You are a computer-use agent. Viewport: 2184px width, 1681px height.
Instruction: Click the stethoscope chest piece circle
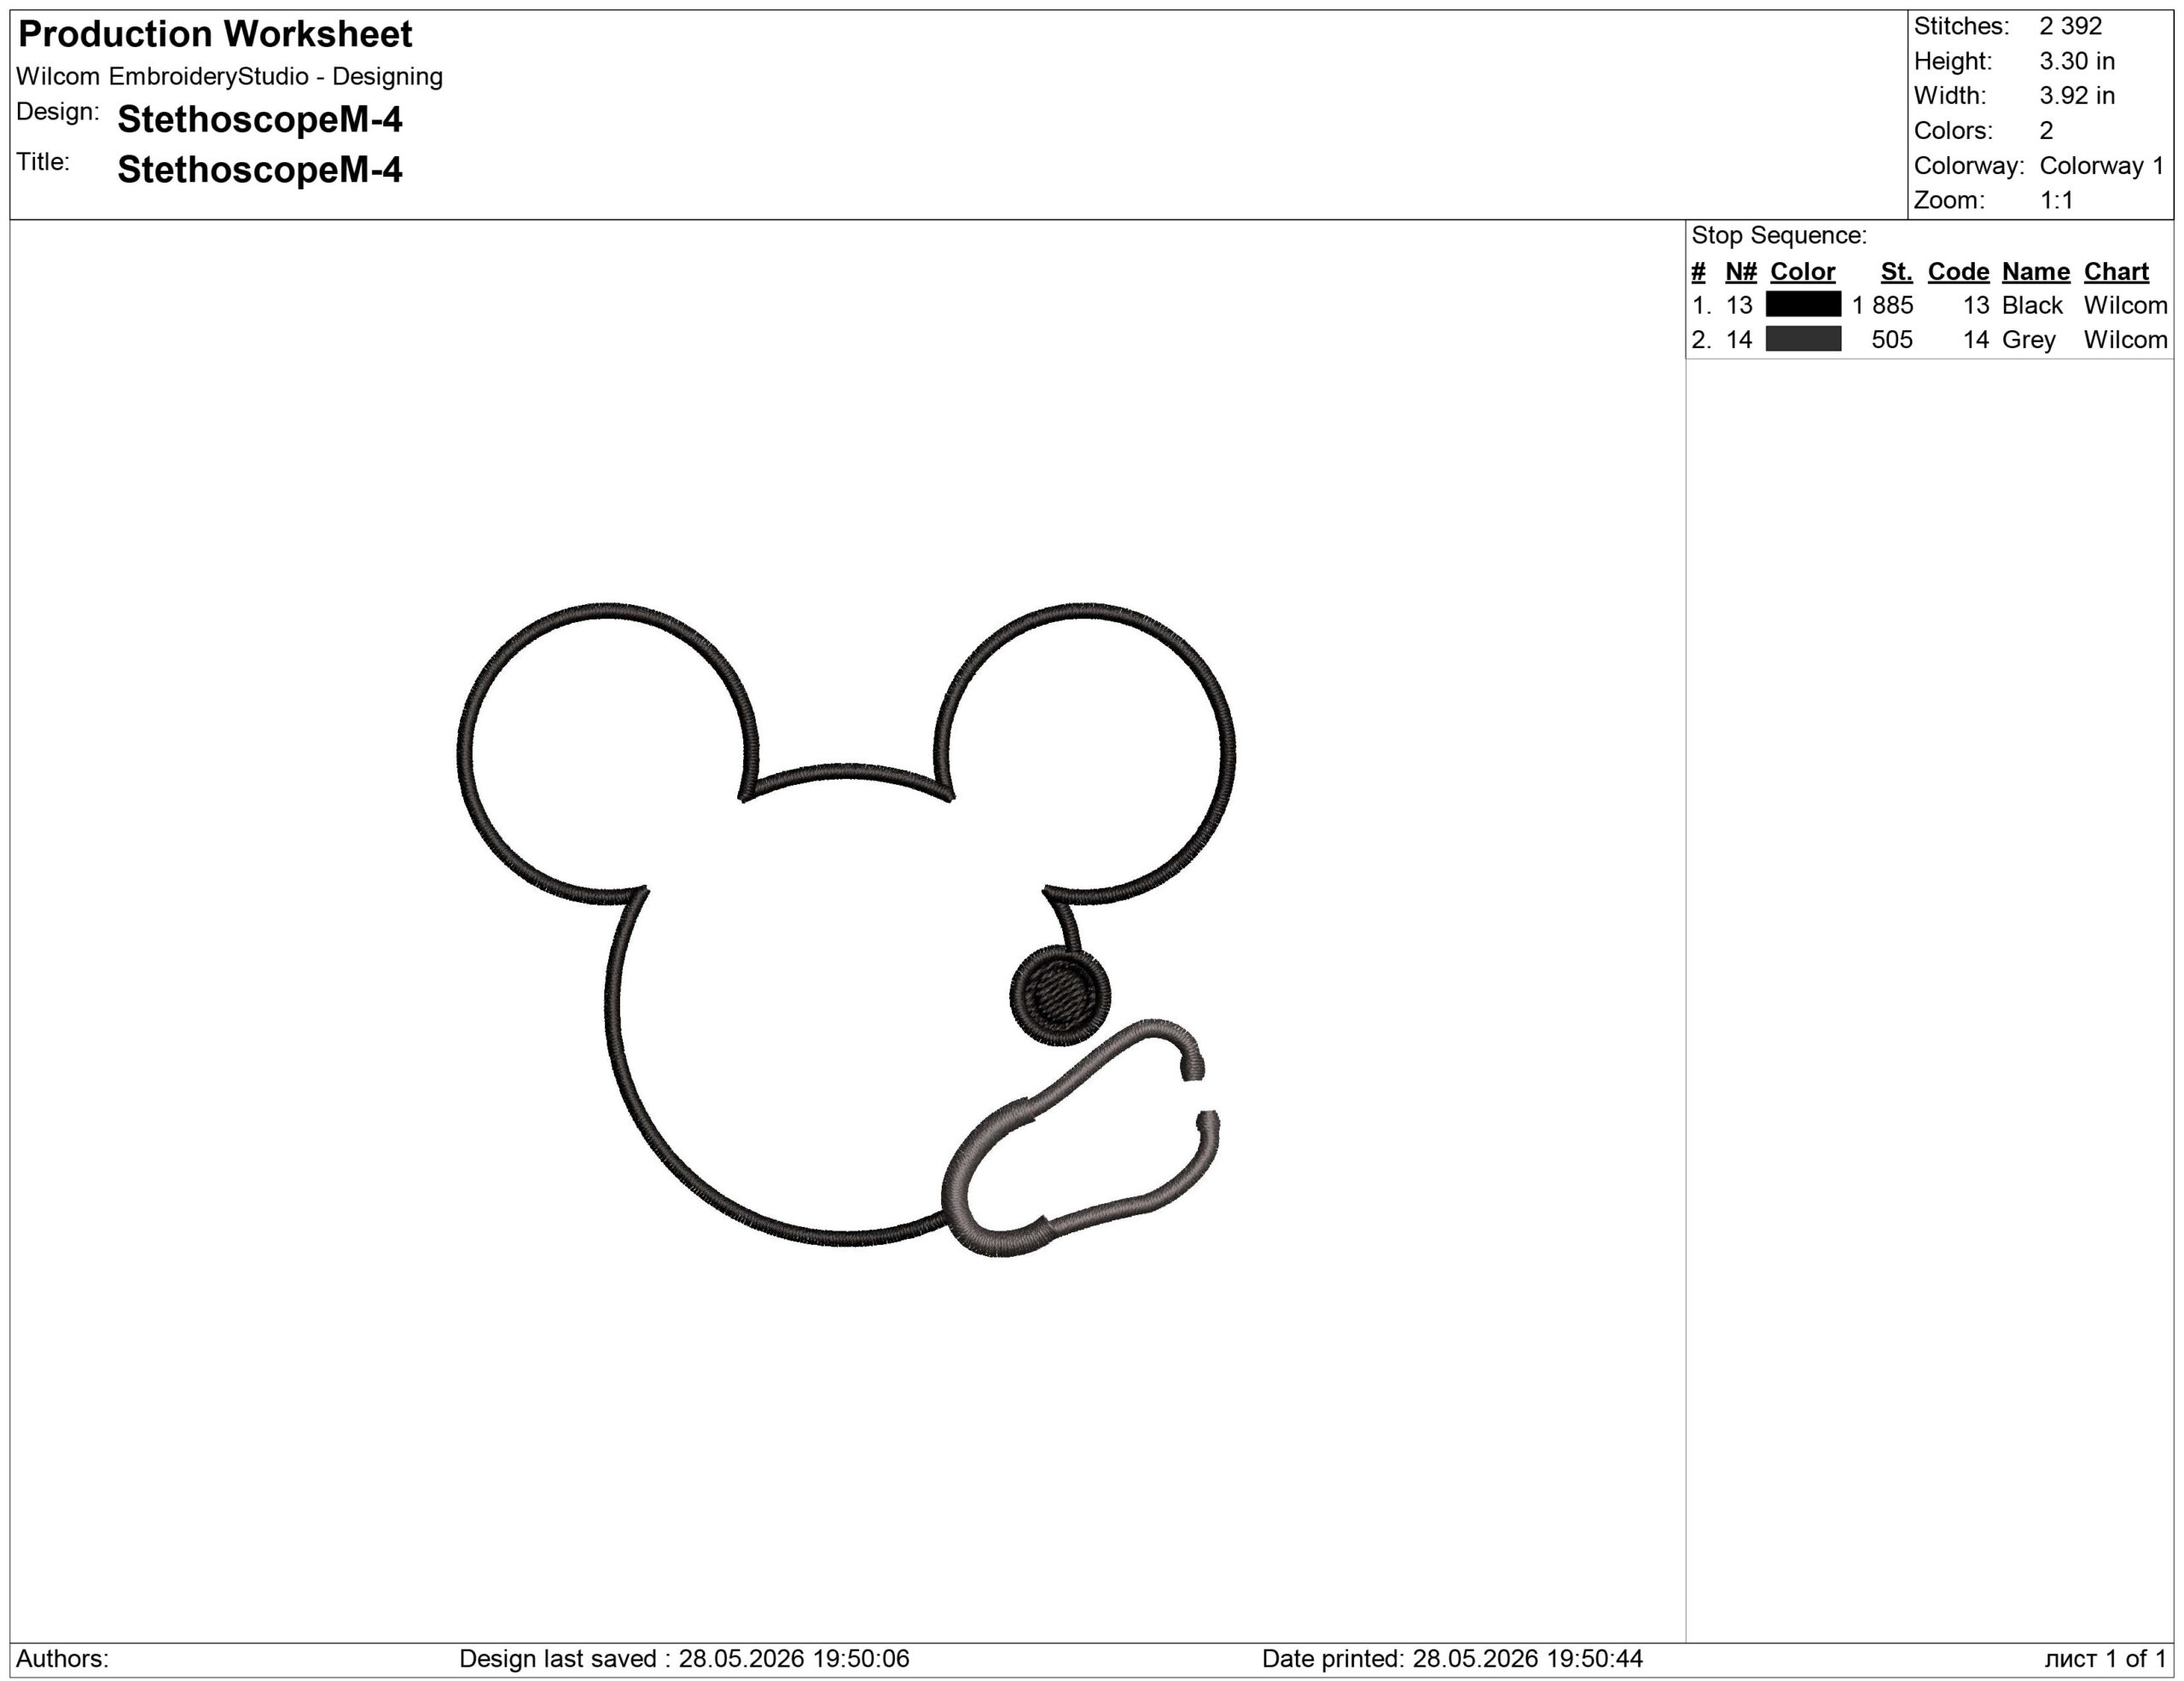(1060, 996)
